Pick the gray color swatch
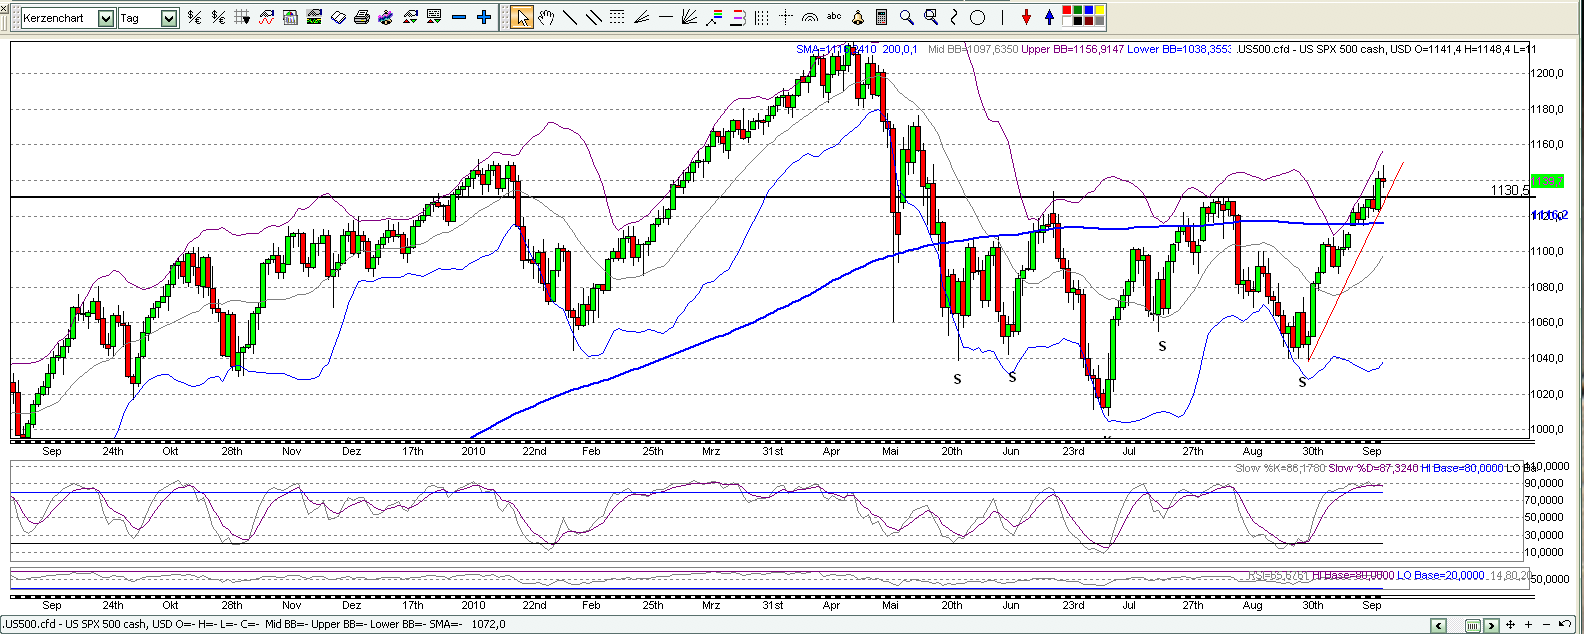The image size is (1584, 634). tap(1099, 21)
